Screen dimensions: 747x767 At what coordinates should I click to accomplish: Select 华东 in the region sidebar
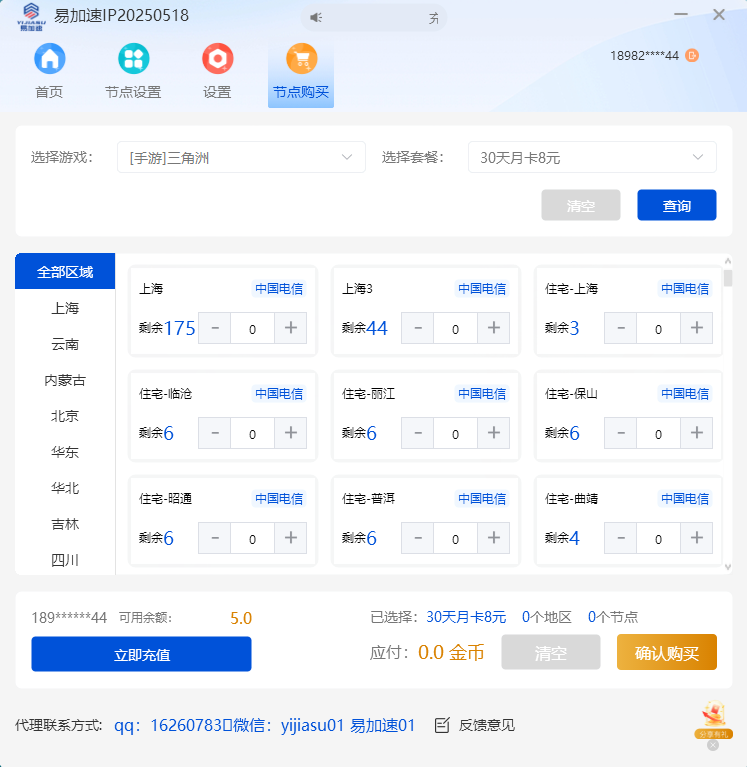[65, 451]
